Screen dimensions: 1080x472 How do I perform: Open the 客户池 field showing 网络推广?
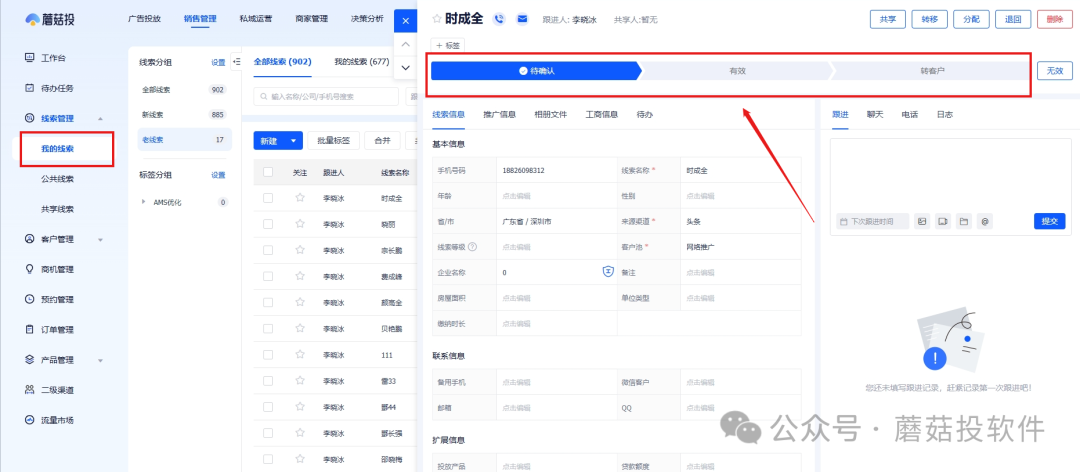tap(740, 247)
